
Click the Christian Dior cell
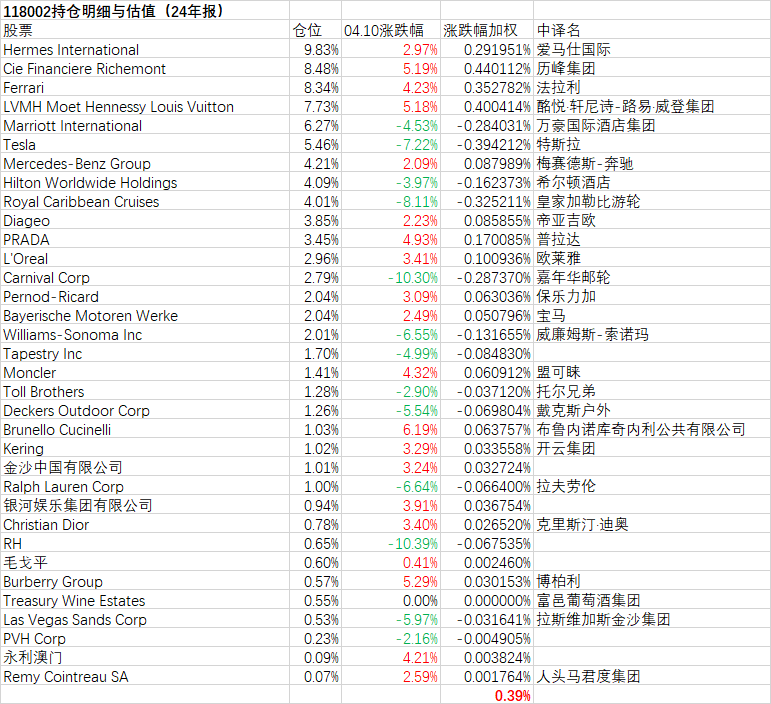[145, 524]
